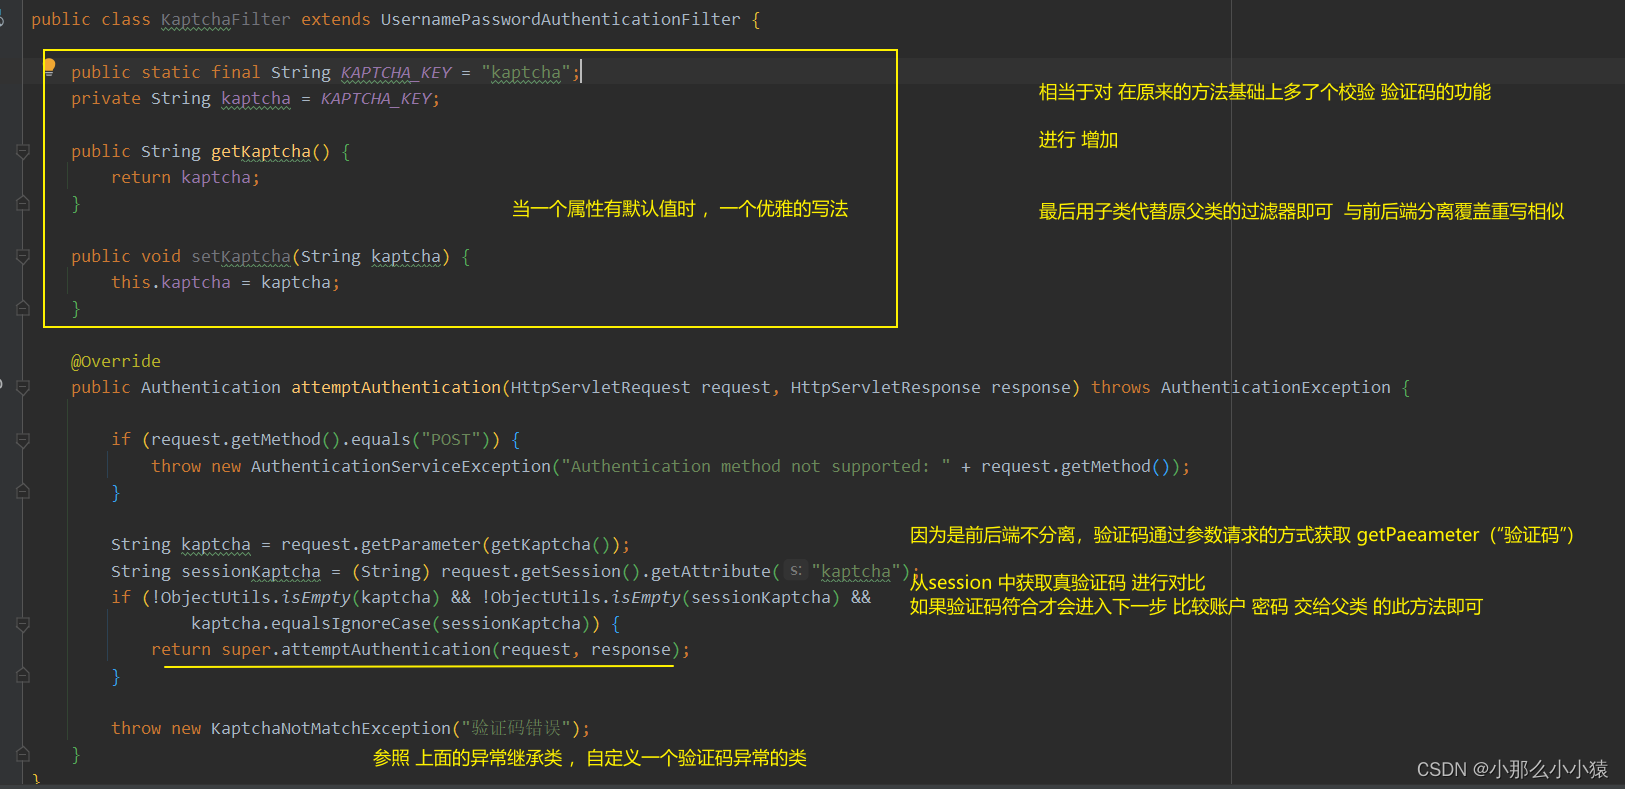Collapse the getKaptcha() method fold marker

(x=23, y=151)
